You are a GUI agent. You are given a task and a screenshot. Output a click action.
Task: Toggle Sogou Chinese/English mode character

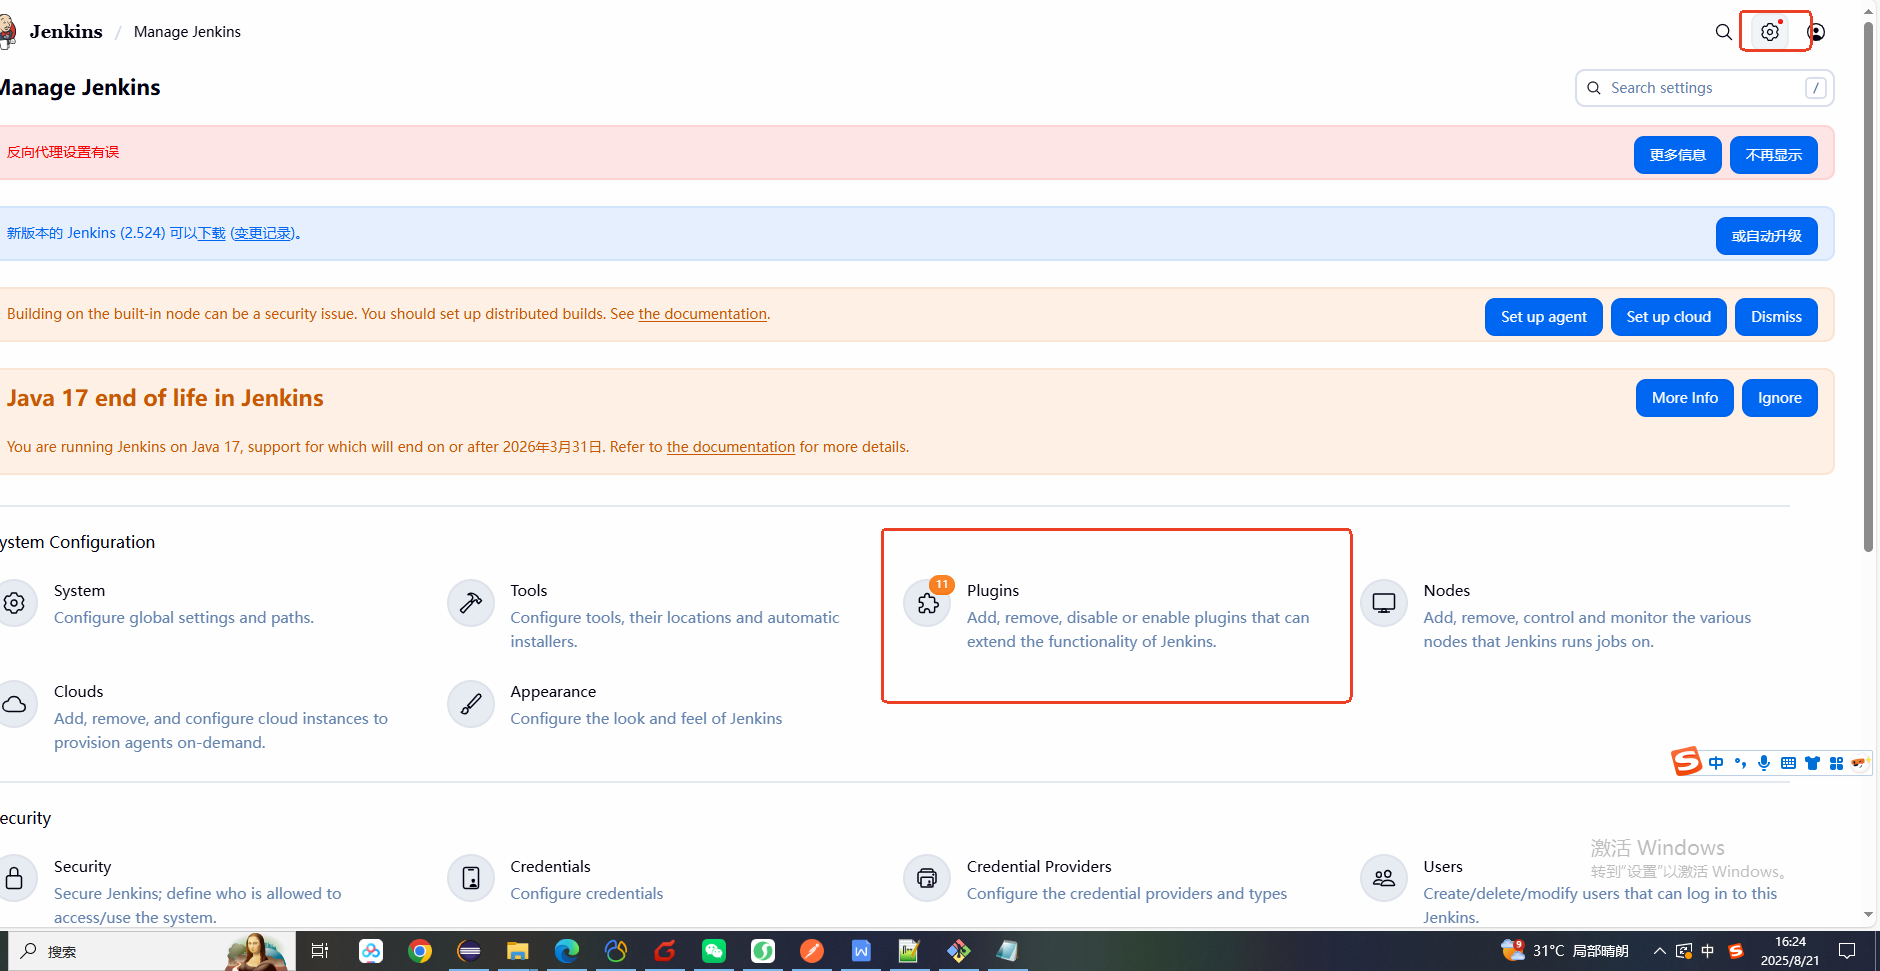click(1716, 763)
